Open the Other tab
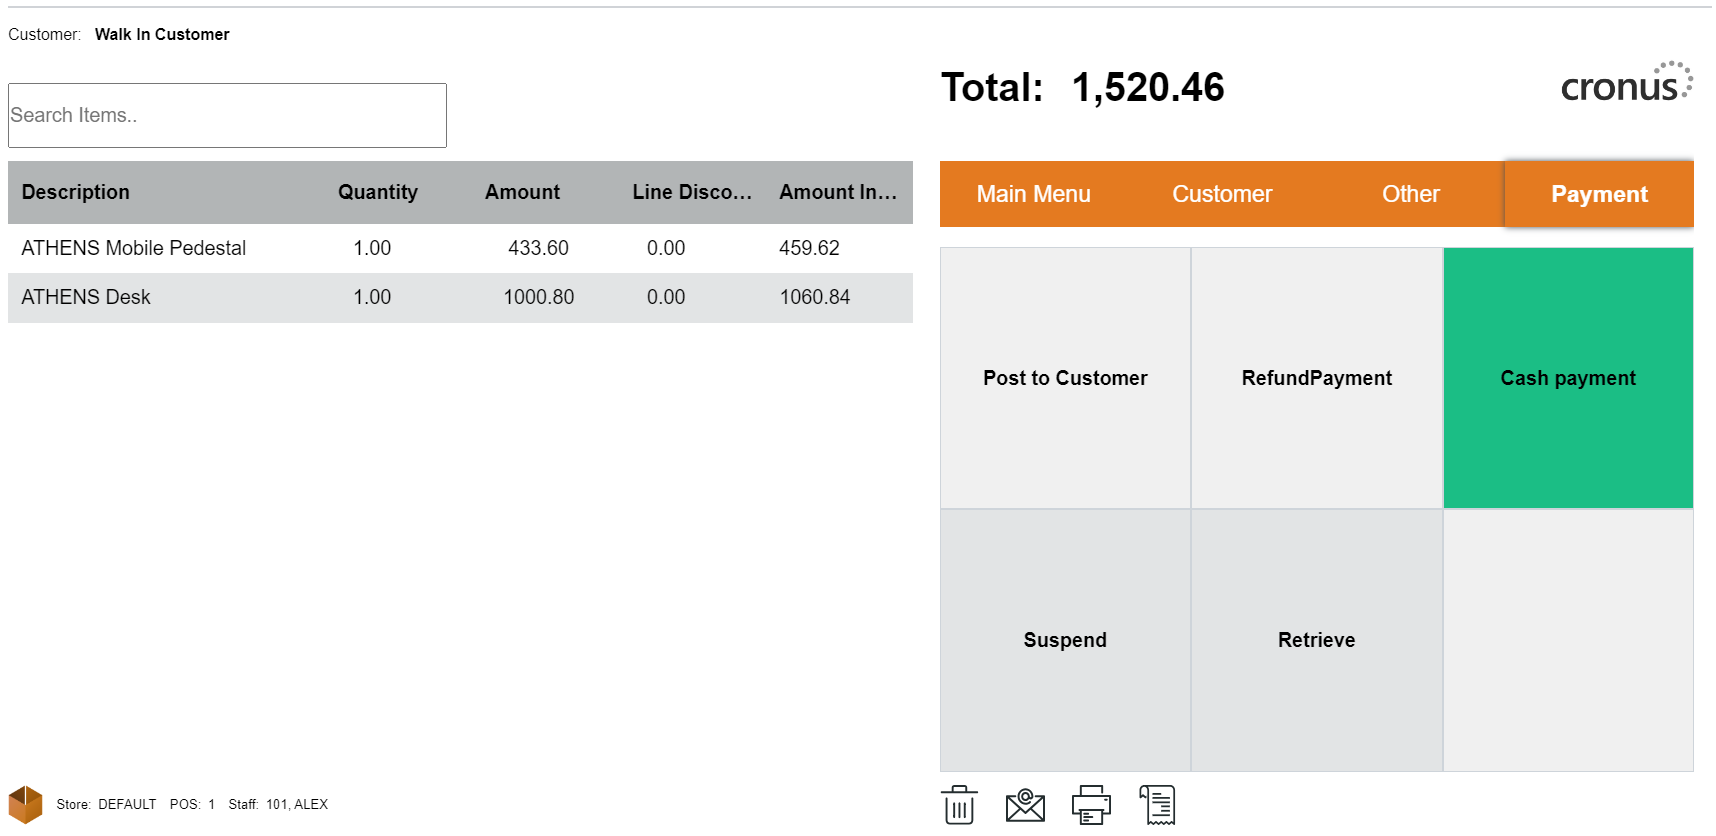1716x836 pixels. pyautogui.click(x=1410, y=194)
